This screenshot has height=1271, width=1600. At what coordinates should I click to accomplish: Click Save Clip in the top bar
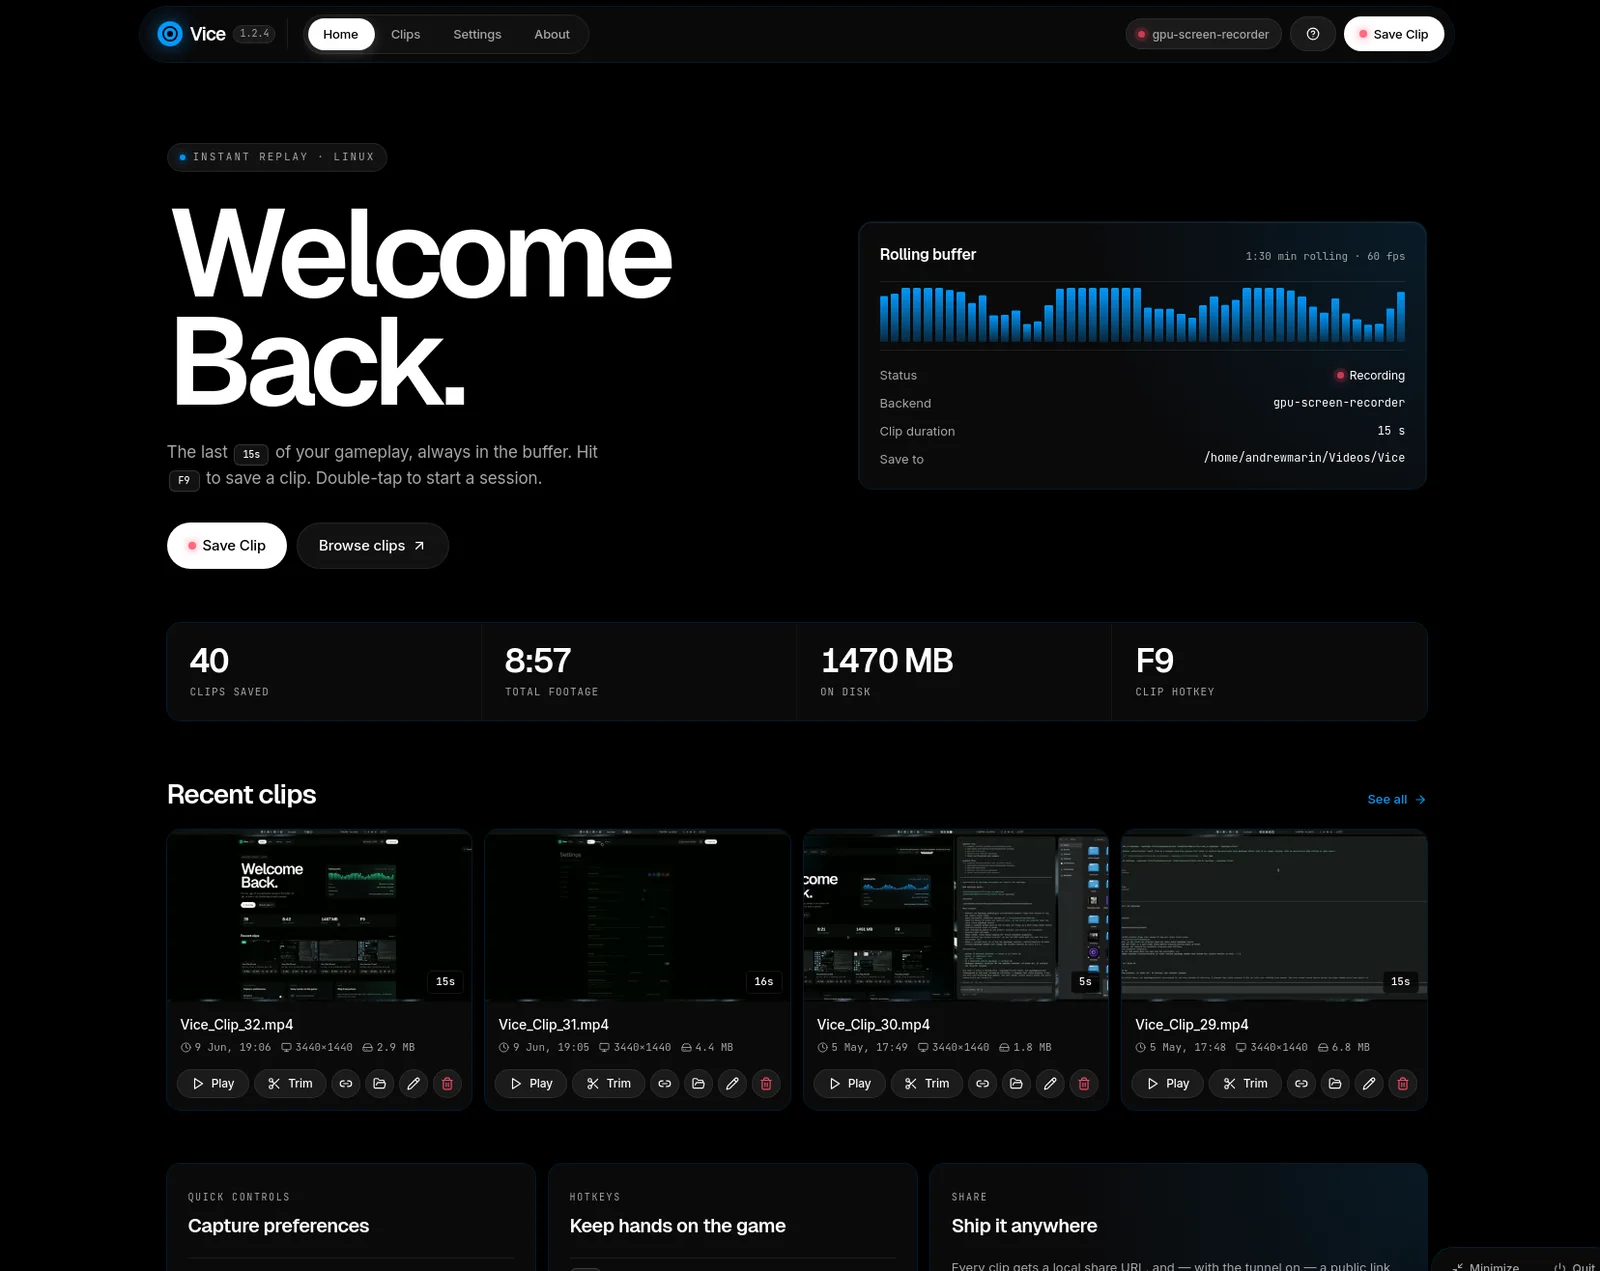click(x=1393, y=34)
